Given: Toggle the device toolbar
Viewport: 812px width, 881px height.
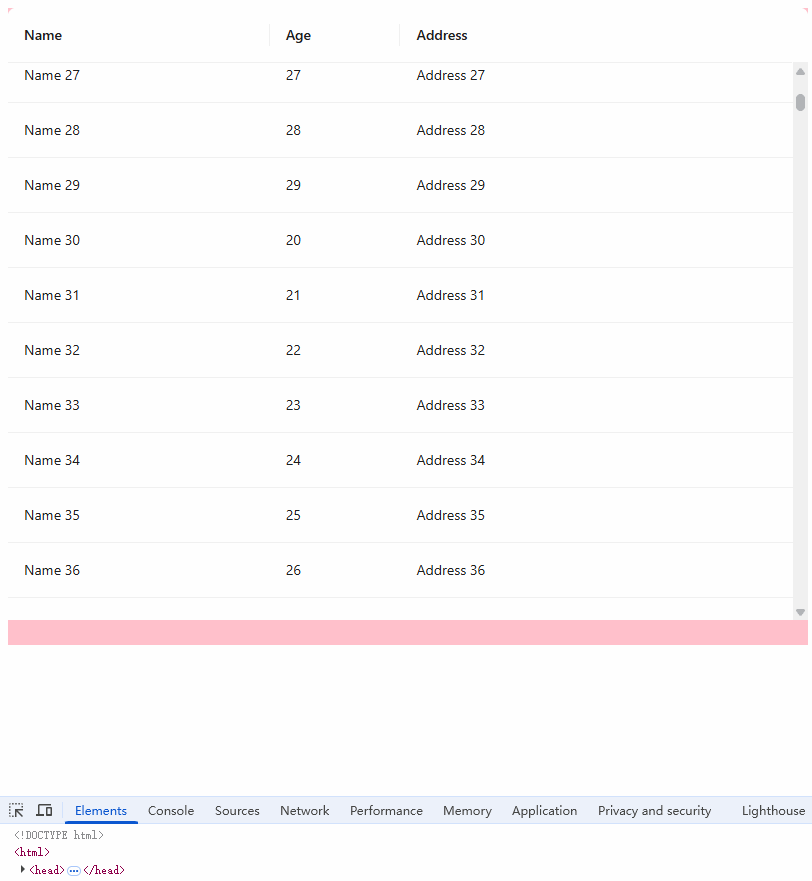Looking at the screenshot, I should click(44, 810).
